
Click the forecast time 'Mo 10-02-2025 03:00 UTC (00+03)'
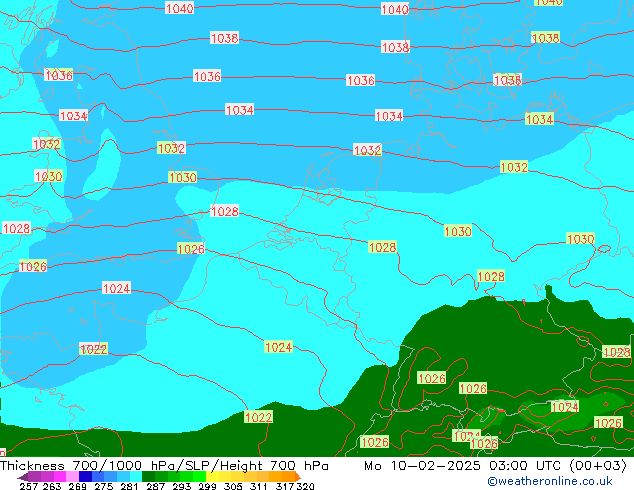pyautogui.click(x=495, y=466)
